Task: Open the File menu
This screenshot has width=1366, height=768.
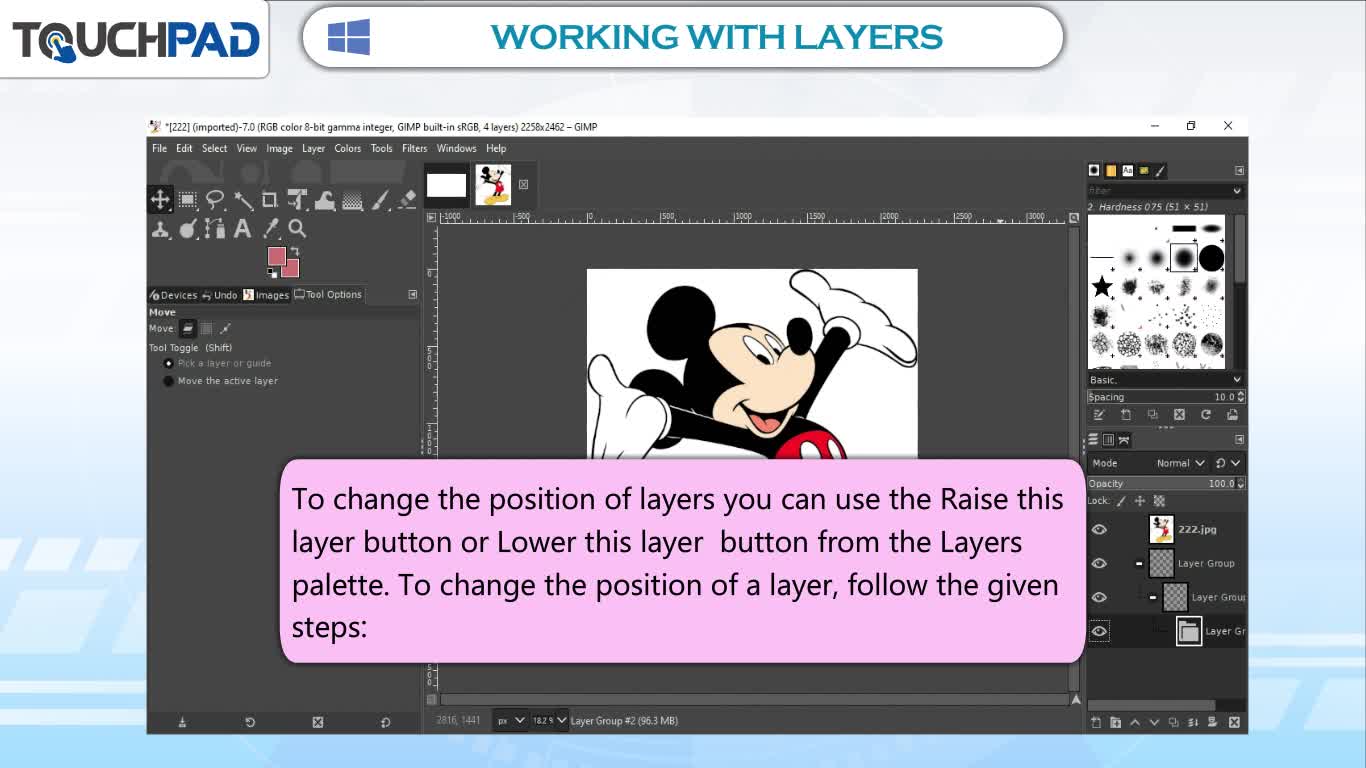Action: [159, 148]
